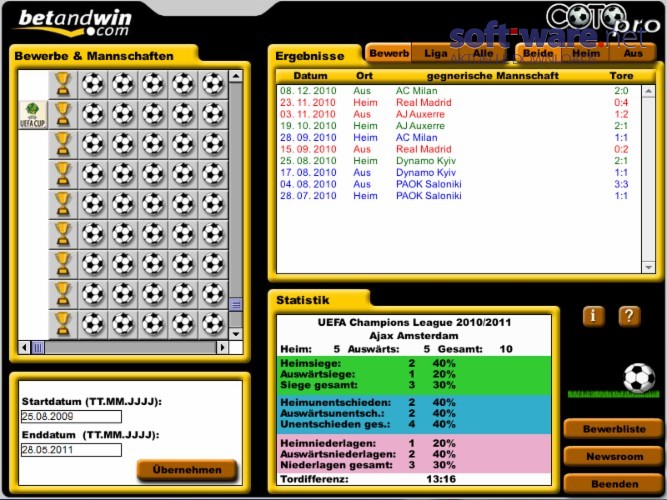
Task: Click the Ajax Amsterdam team heading
Action: pos(414,336)
